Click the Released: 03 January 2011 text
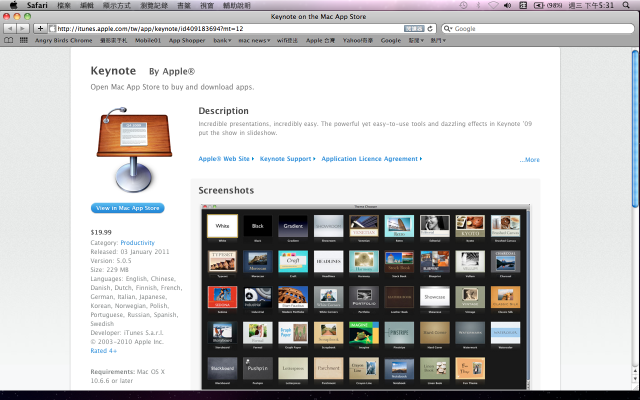Viewport: 640px width, 400px height. [x=130, y=251]
